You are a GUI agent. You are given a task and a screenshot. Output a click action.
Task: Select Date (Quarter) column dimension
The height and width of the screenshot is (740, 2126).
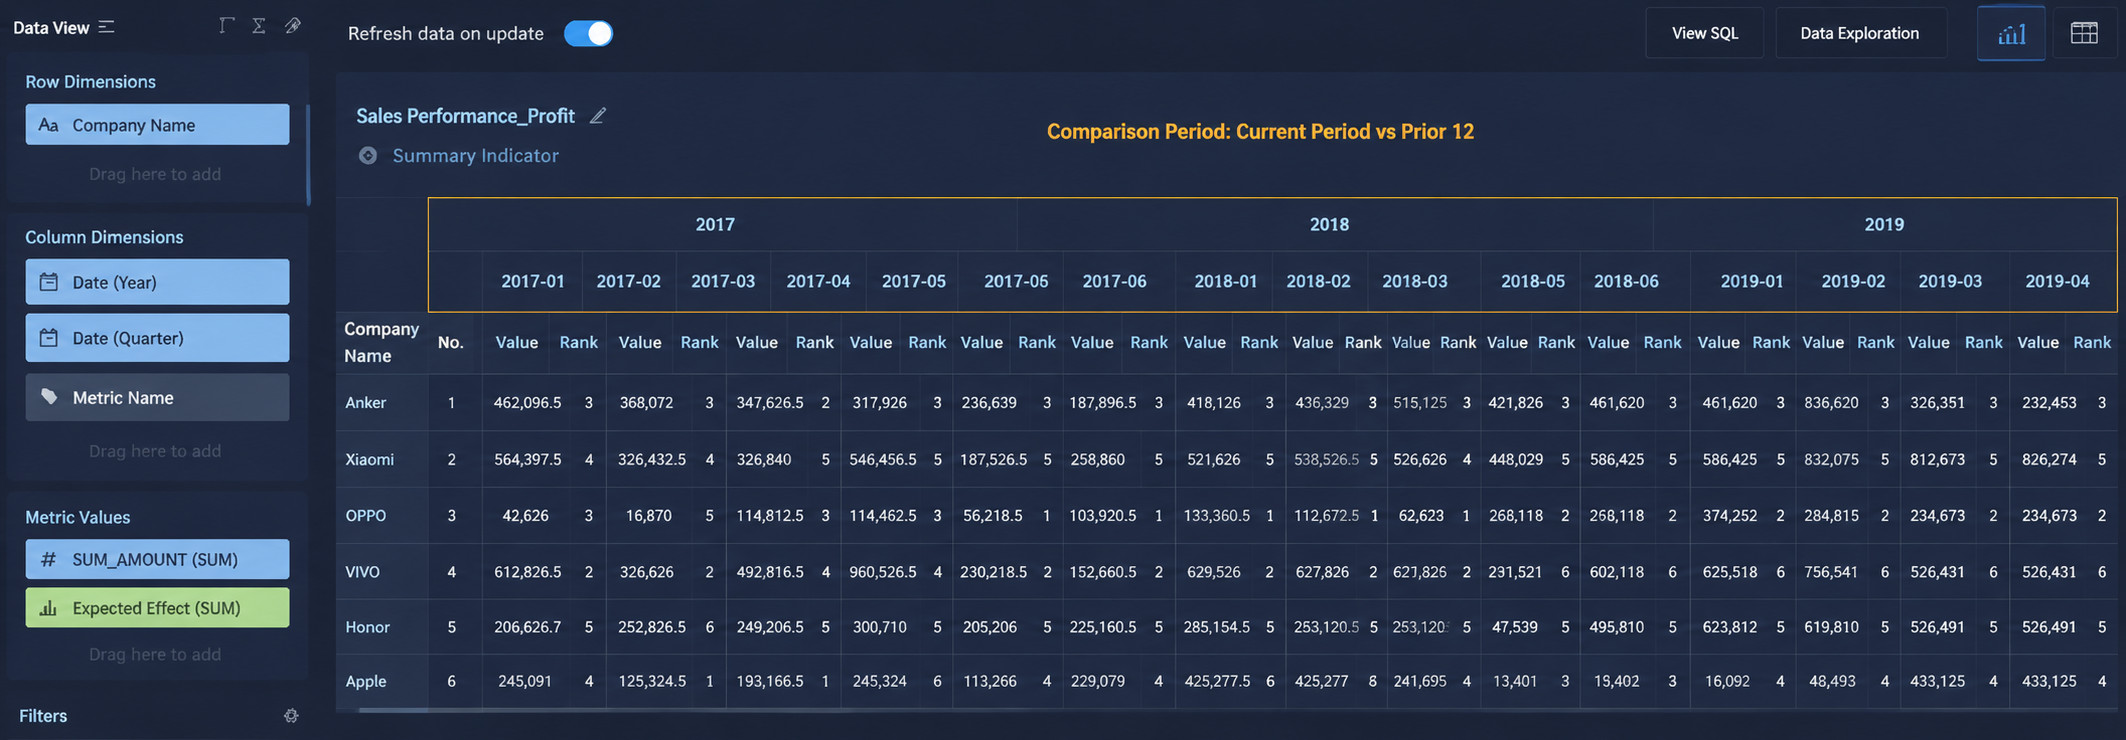click(x=157, y=338)
